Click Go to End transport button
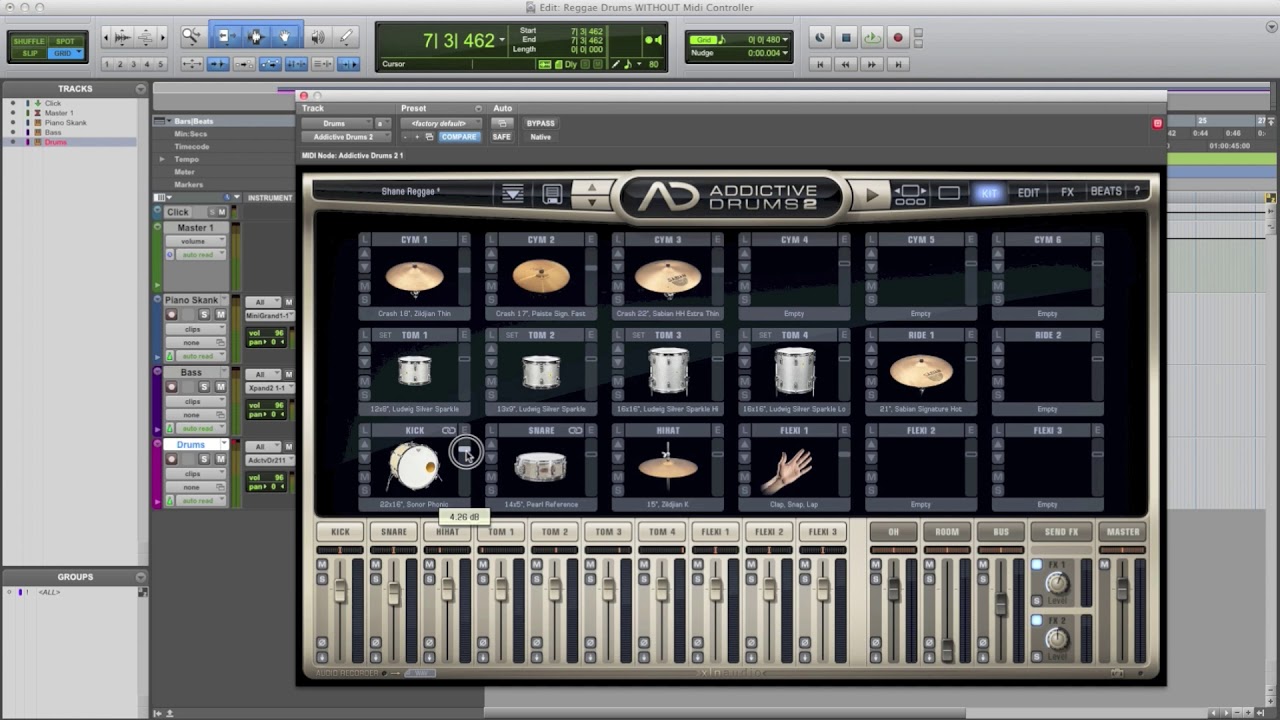This screenshot has width=1280, height=720. point(898,64)
